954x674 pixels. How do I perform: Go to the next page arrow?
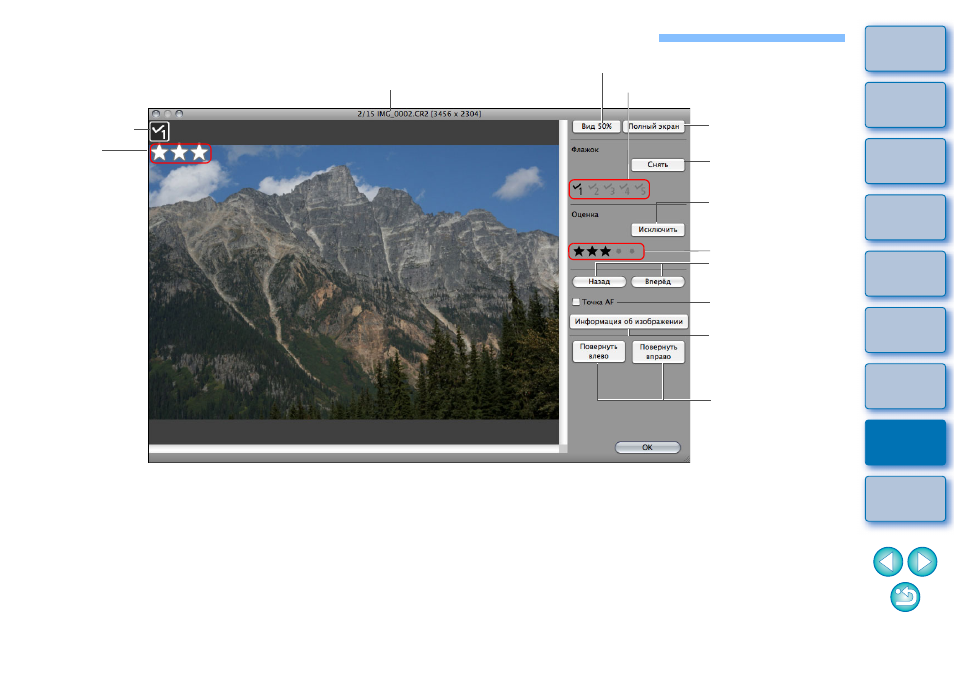[922, 561]
